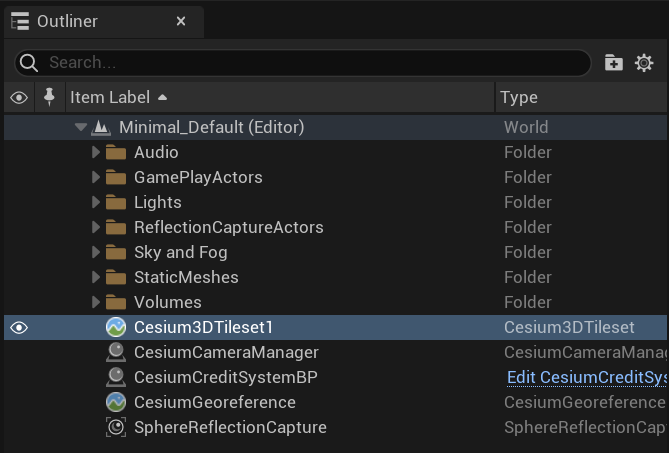Image resolution: width=669 pixels, height=453 pixels.
Task: Select the Lights folder label
Action: pyautogui.click(x=158, y=203)
